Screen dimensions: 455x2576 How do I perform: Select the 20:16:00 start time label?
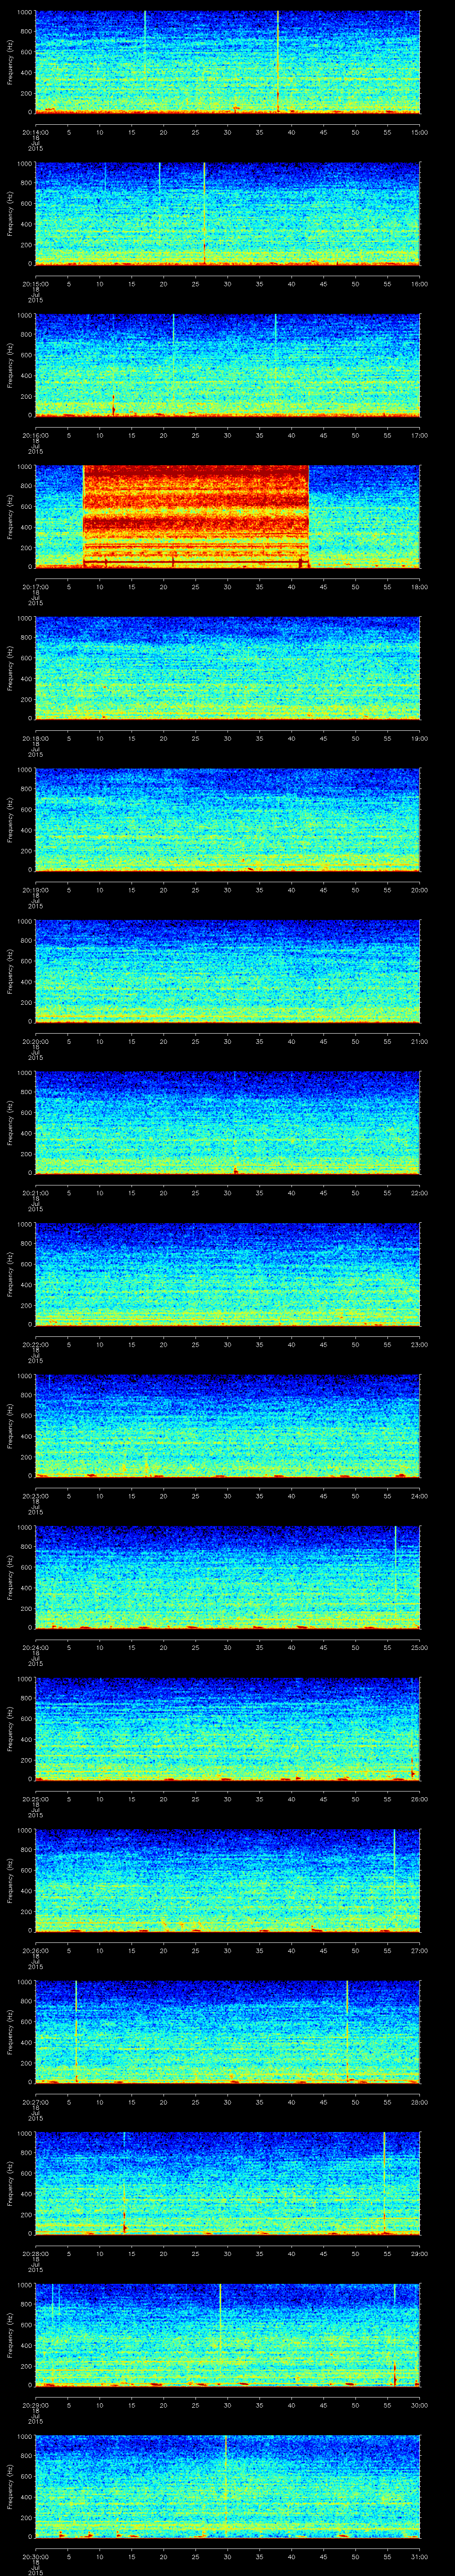pyautogui.click(x=35, y=435)
